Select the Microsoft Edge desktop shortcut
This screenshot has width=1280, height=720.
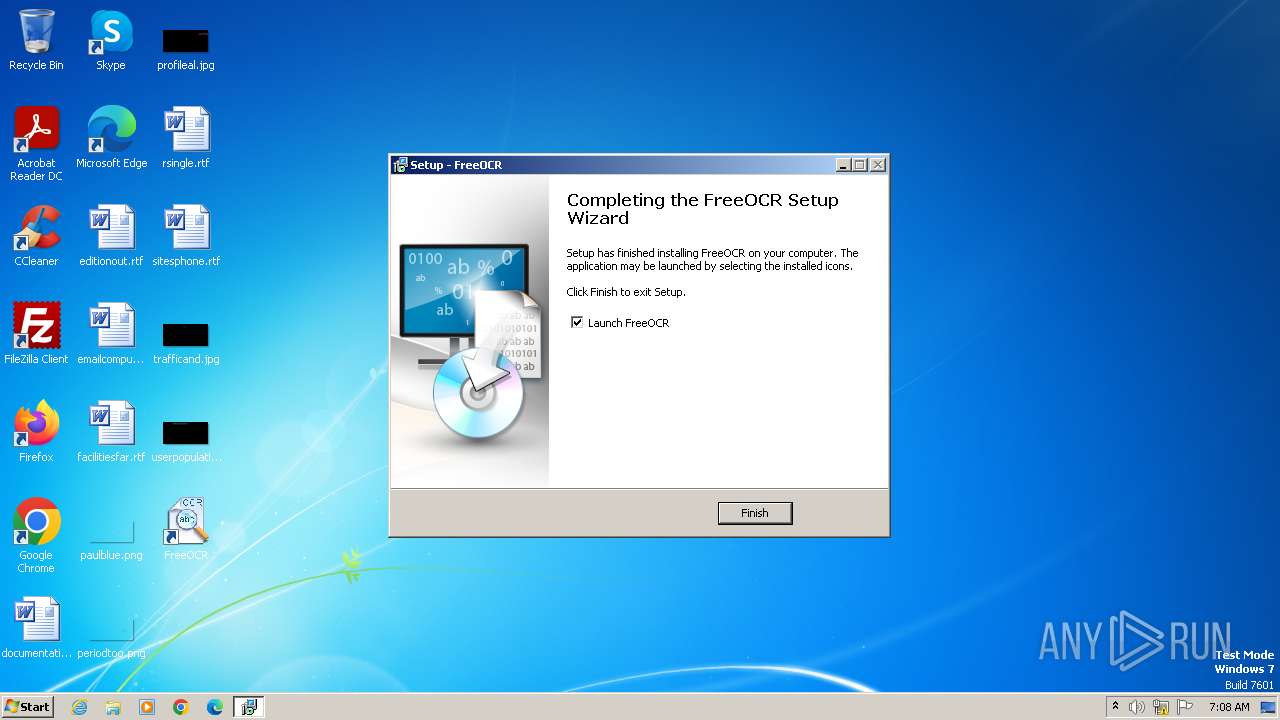(111, 139)
